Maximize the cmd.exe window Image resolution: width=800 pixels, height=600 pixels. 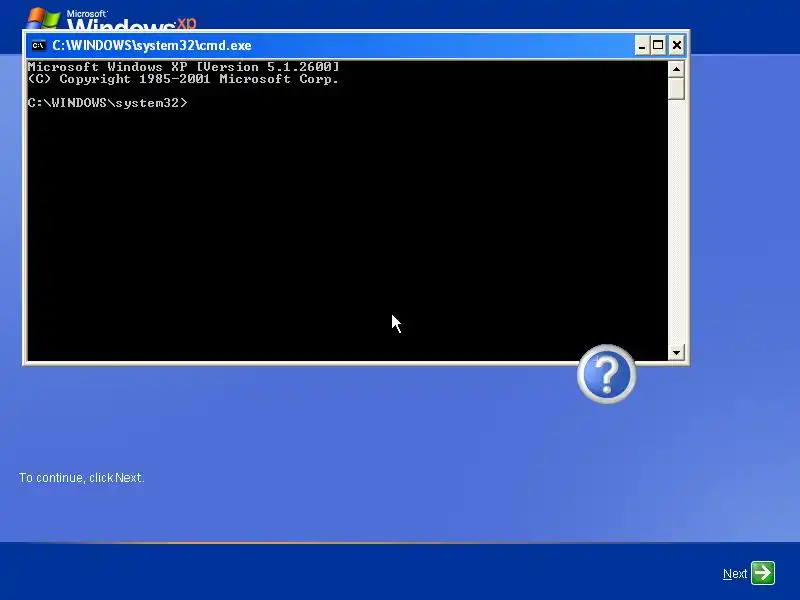coord(658,45)
